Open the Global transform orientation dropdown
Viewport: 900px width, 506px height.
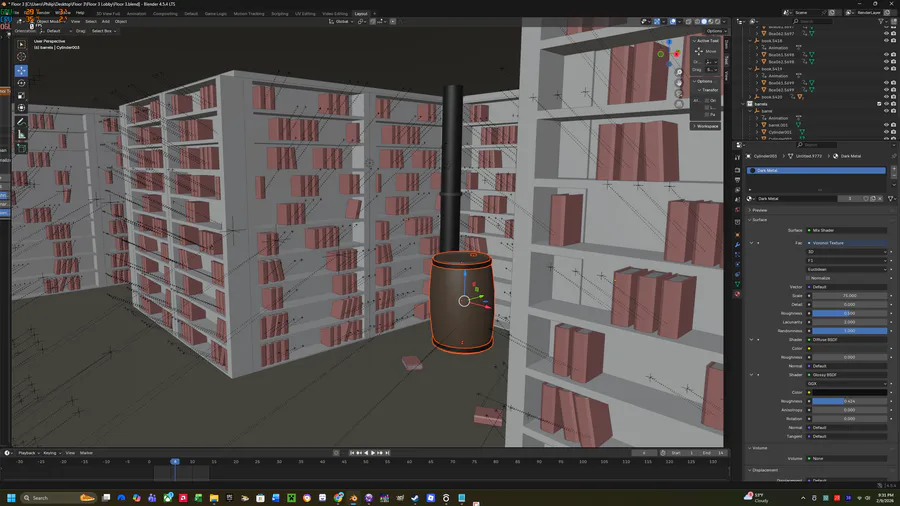342,22
